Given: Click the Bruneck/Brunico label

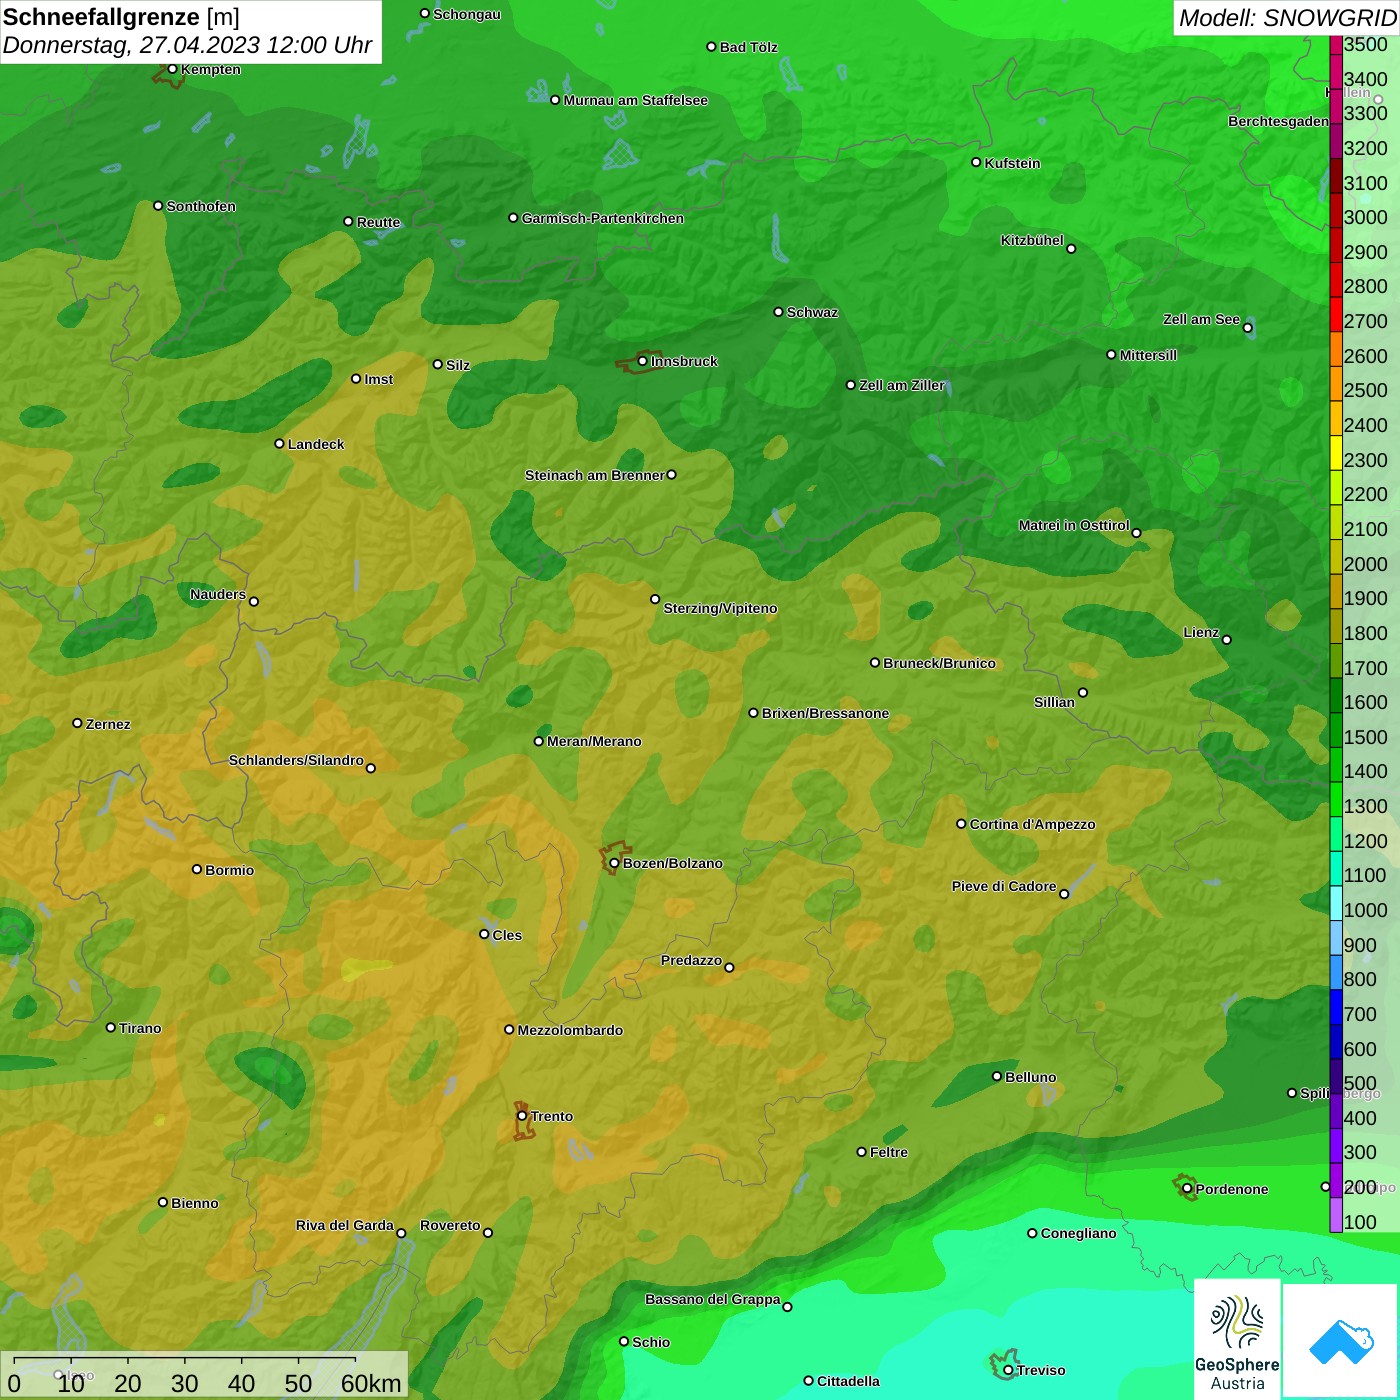Looking at the screenshot, I should pos(939,663).
